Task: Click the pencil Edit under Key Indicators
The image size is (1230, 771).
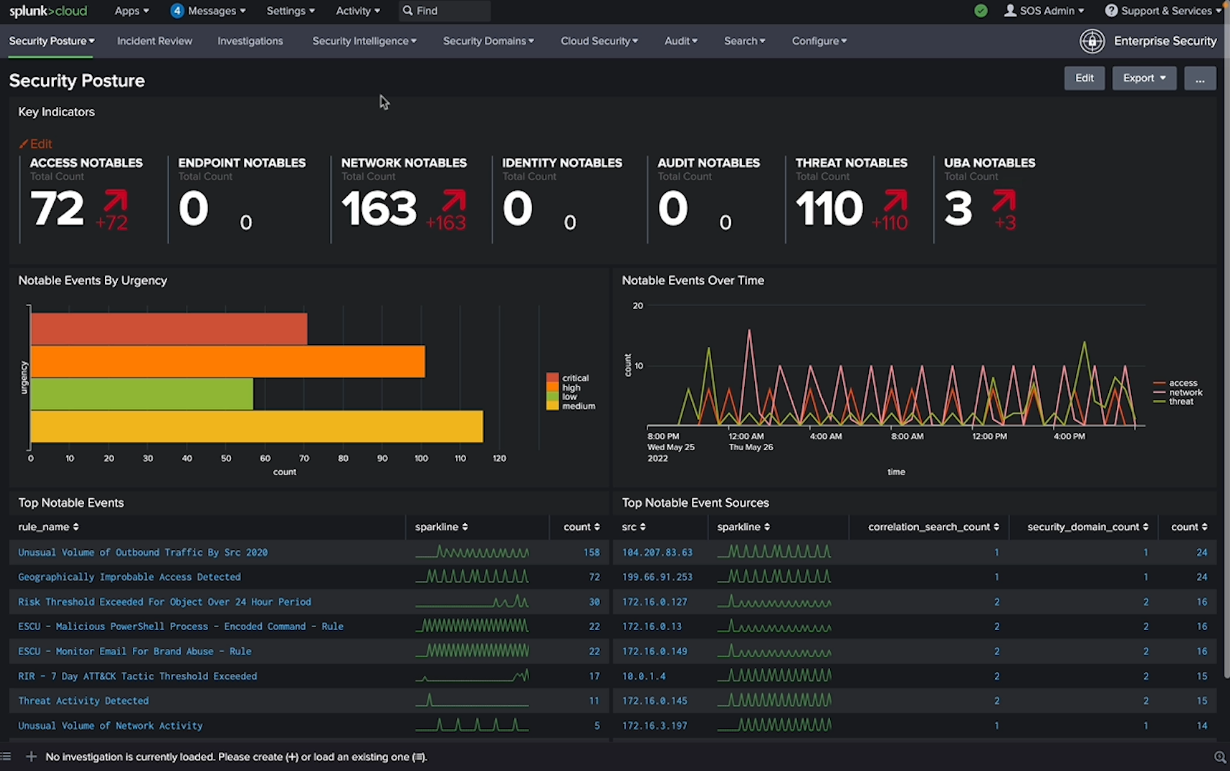Action: 35,144
